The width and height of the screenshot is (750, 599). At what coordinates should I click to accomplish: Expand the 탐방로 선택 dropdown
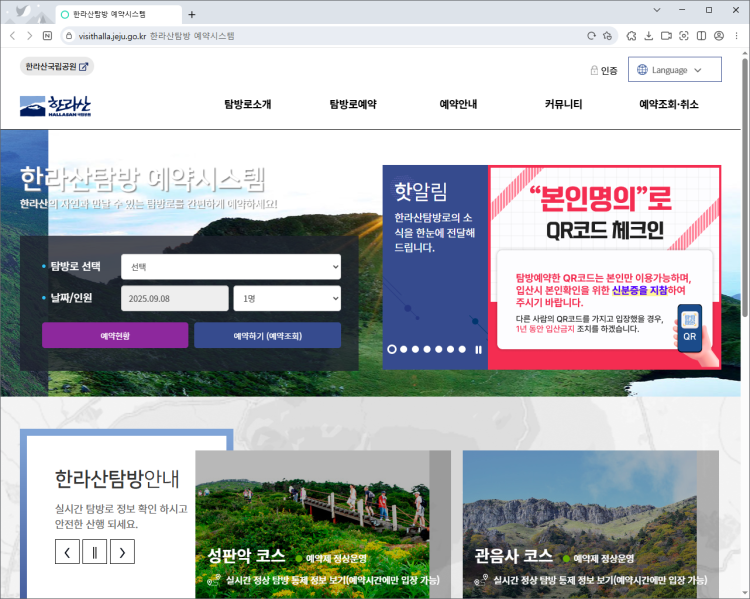[231, 267]
